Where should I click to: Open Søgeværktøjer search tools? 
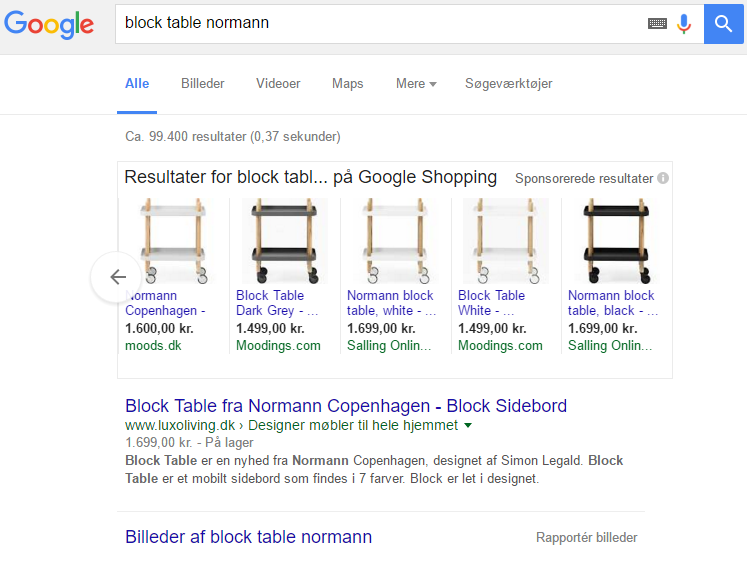(508, 84)
